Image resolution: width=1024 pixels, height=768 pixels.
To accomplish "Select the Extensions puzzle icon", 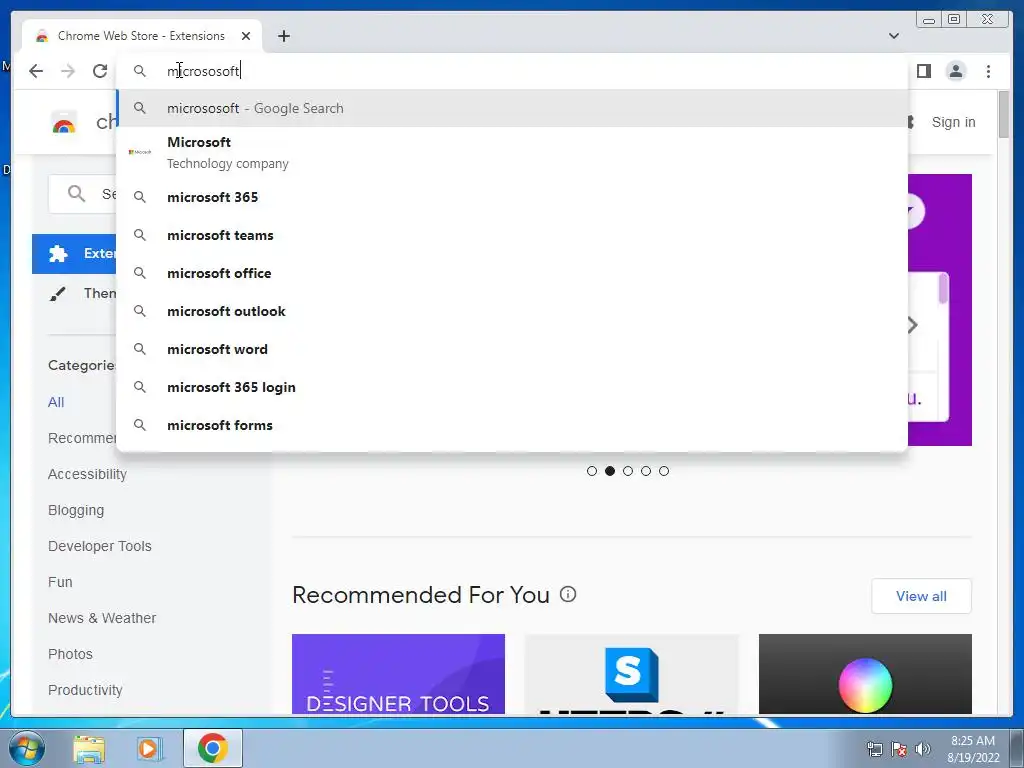I will coord(58,253).
